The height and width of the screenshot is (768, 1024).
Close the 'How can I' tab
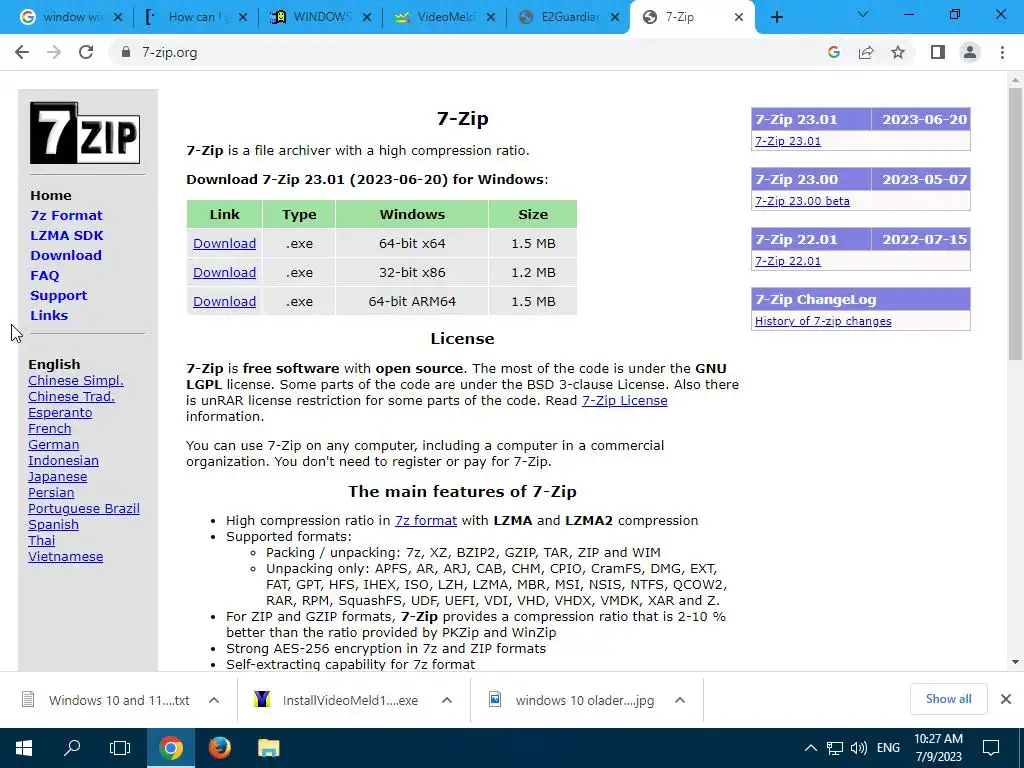[x=243, y=18]
